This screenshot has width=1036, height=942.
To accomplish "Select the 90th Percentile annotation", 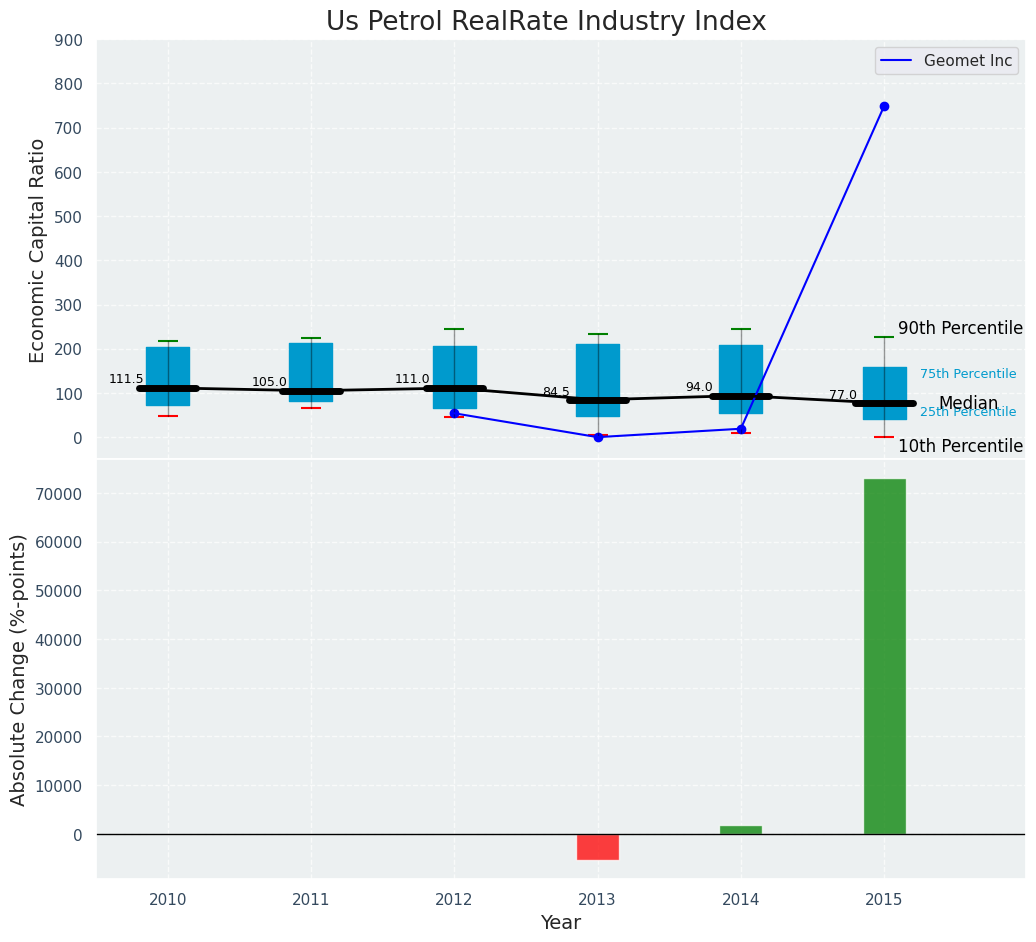I will coord(960,329).
